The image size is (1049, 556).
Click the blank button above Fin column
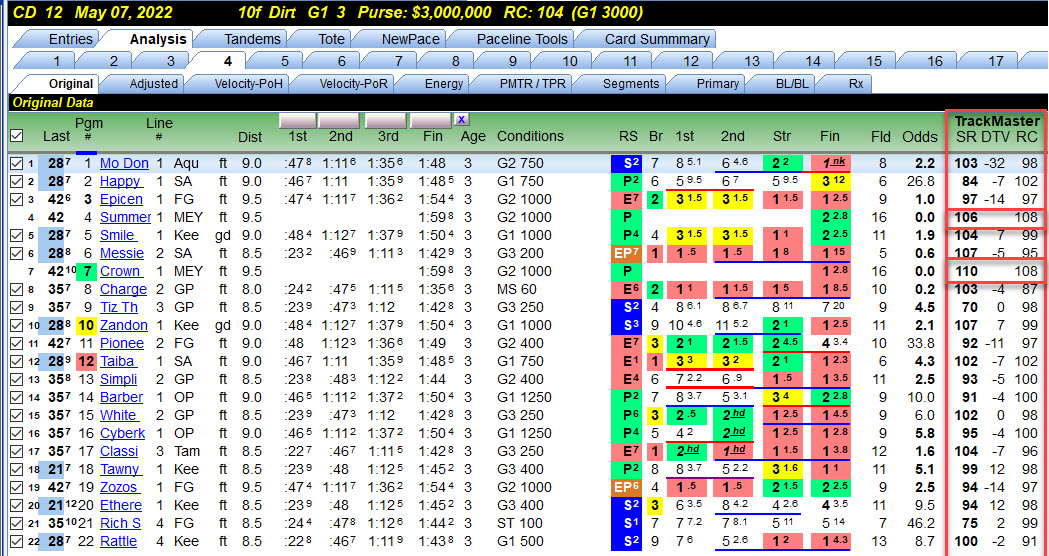[430, 120]
